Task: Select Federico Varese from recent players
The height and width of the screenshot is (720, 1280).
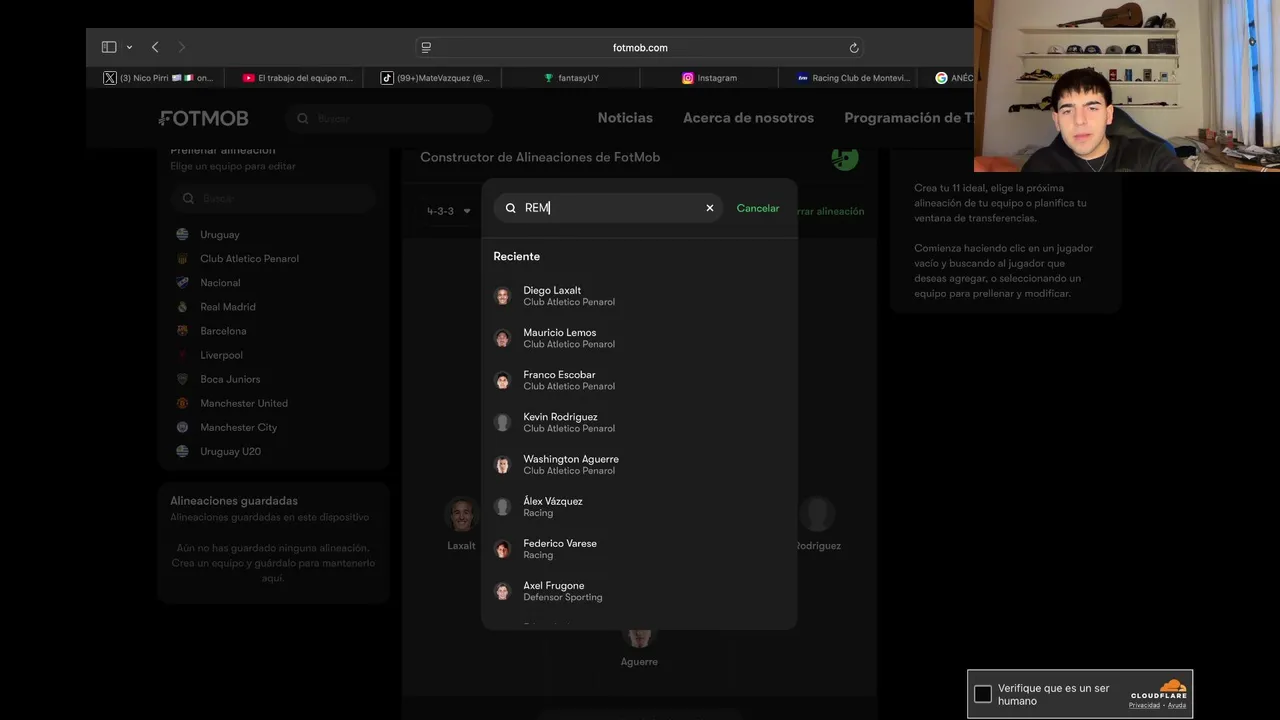Action: [x=639, y=548]
